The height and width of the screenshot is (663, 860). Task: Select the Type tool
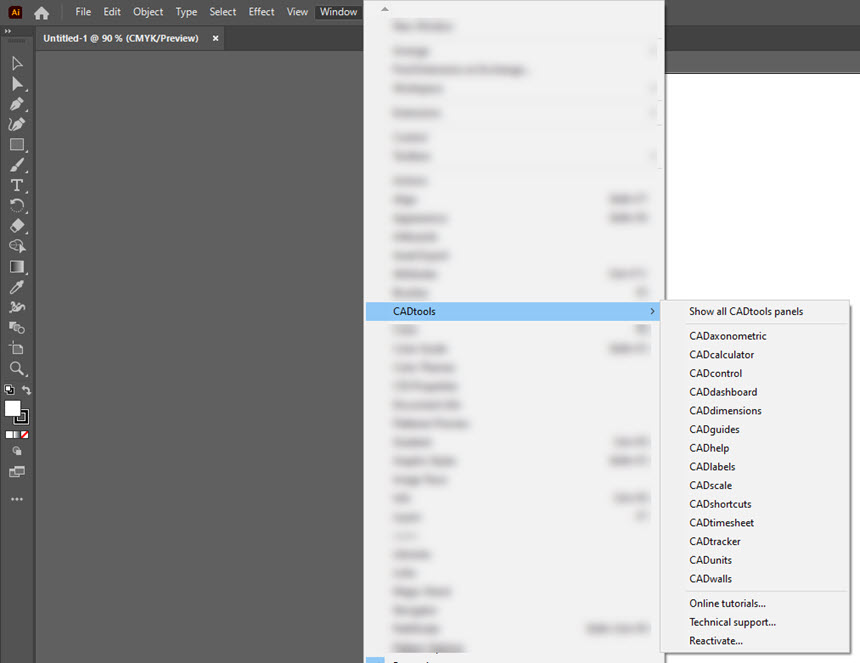coord(17,185)
